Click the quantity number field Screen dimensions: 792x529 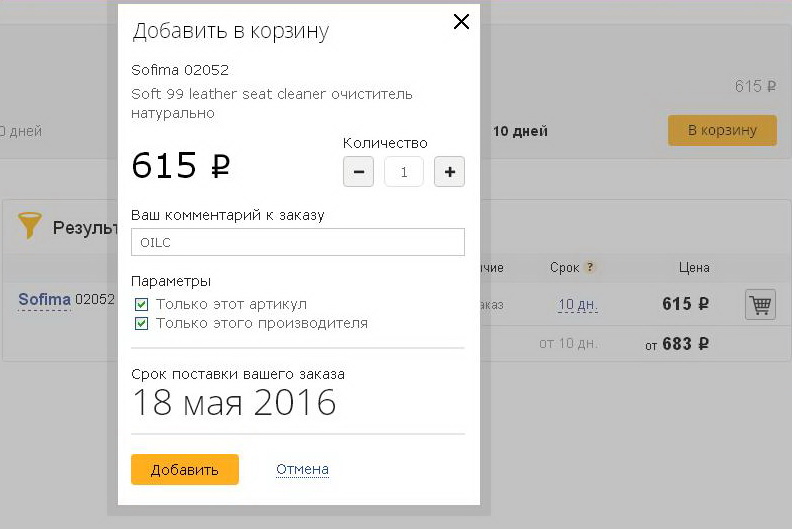(x=404, y=172)
